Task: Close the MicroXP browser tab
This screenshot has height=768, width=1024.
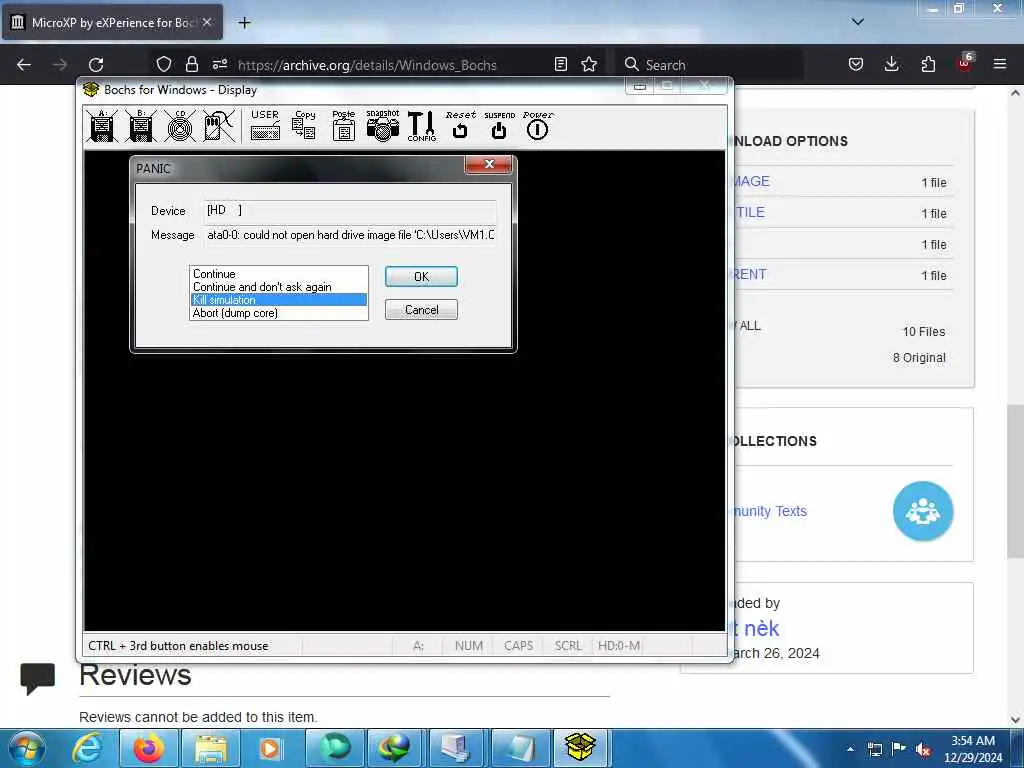Action: pos(207,22)
